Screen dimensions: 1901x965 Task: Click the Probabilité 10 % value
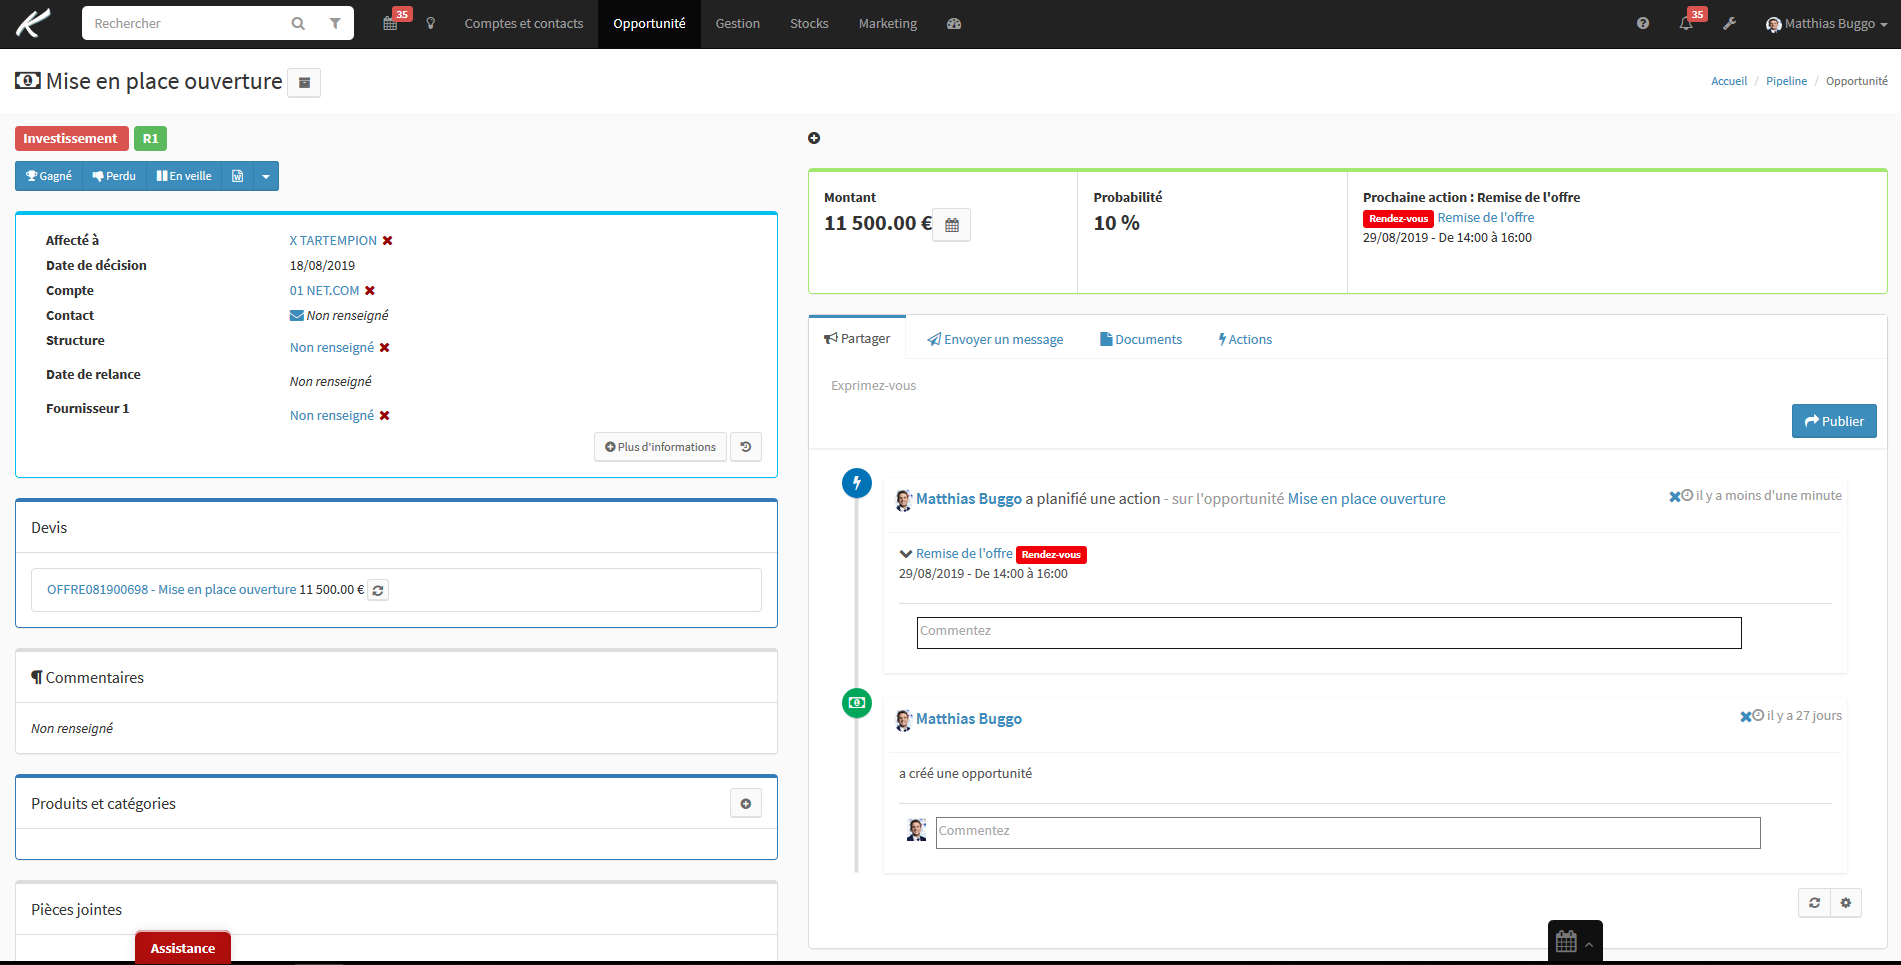click(x=1116, y=224)
